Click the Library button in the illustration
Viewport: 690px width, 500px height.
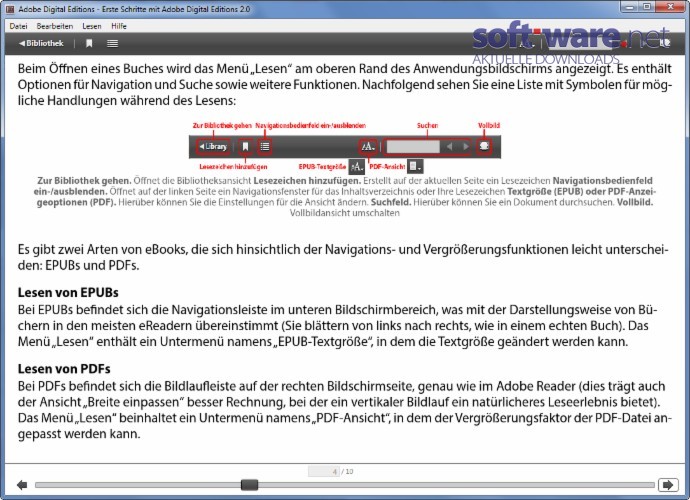213,146
